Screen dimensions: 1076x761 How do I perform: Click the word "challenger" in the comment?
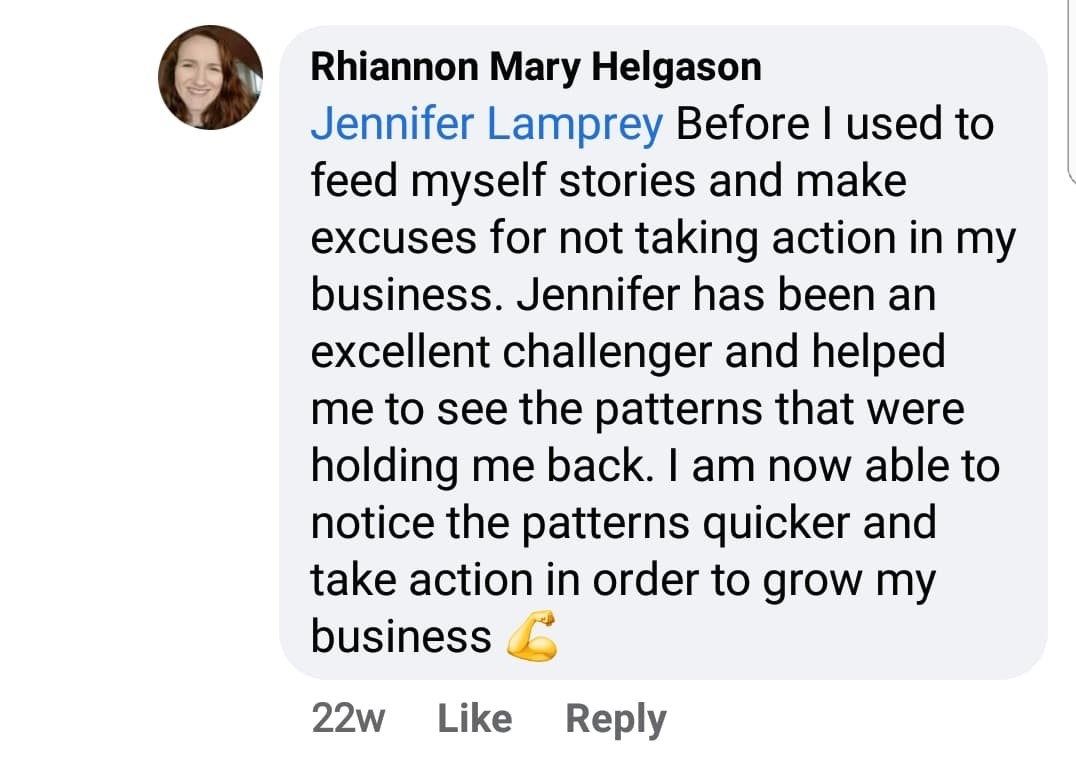[x=607, y=353]
